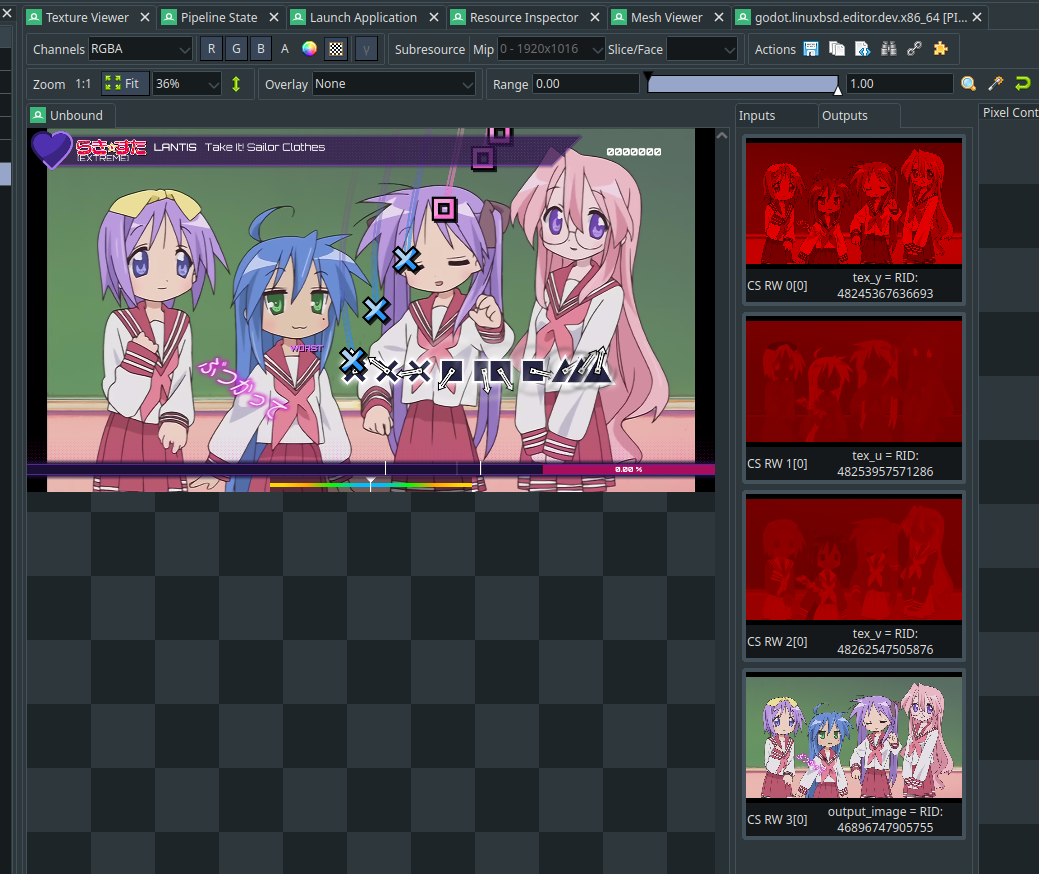Screen dimensions: 1039x874
Task: Click the RenderDoc icon on Launch Application tab
Action: (298, 17)
